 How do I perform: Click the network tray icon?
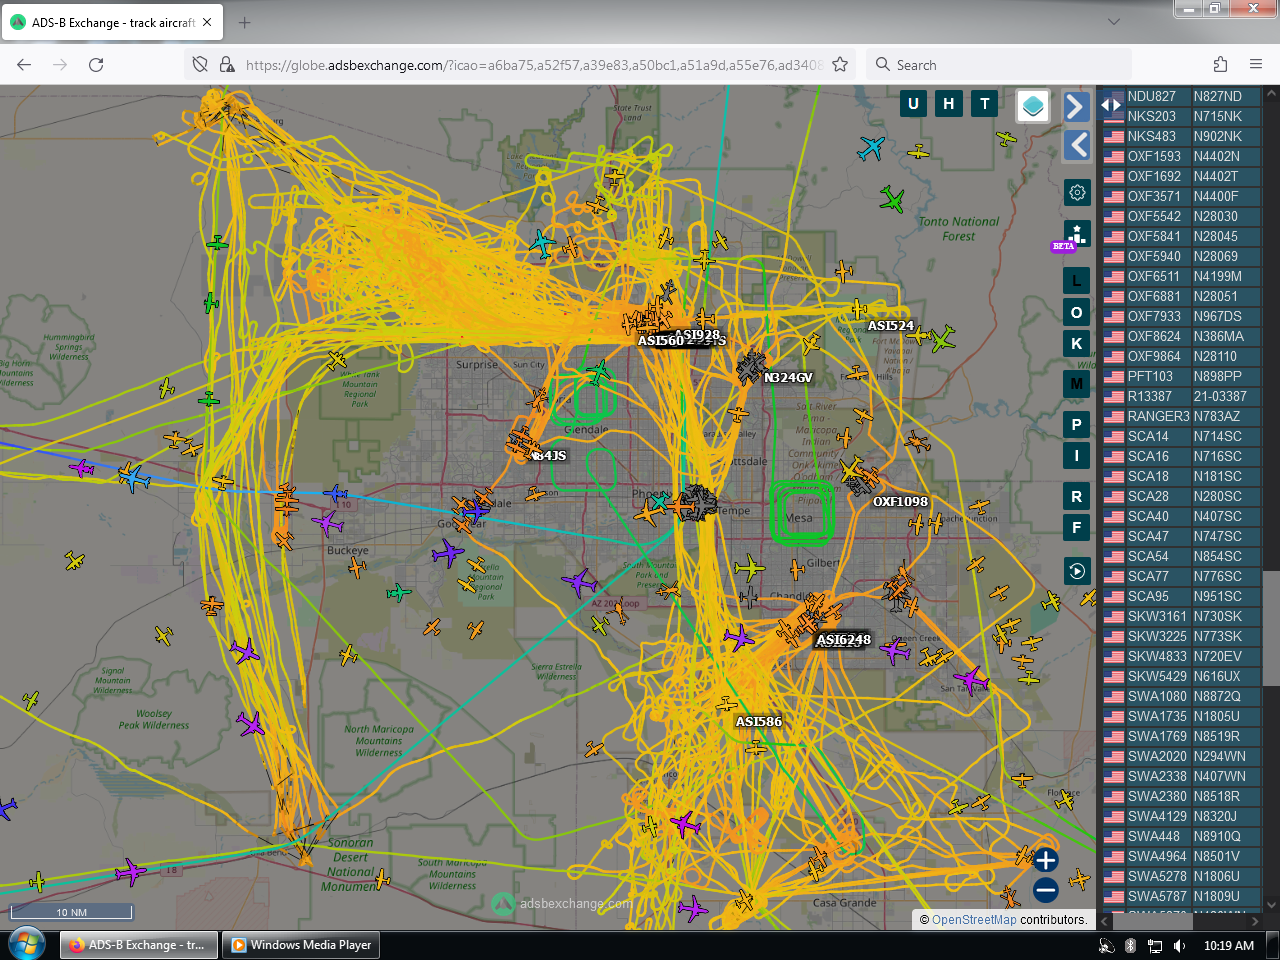(x=1154, y=945)
